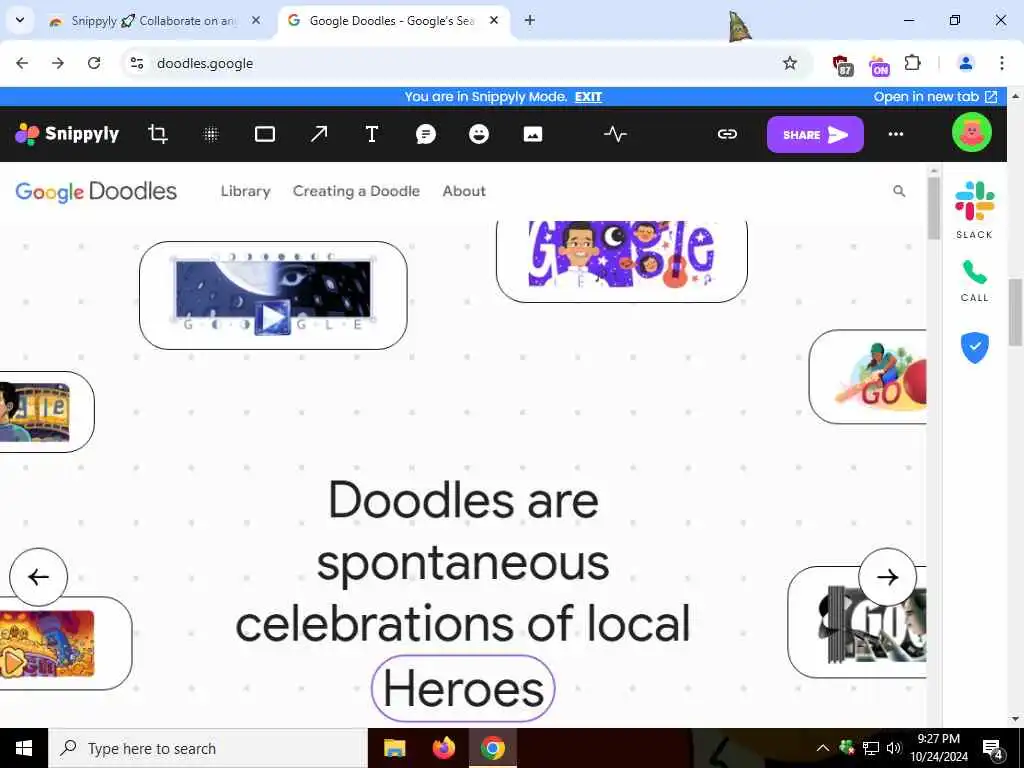Screen dimensions: 1024x768
Task: Go forward in browser history
Action: coord(58,63)
